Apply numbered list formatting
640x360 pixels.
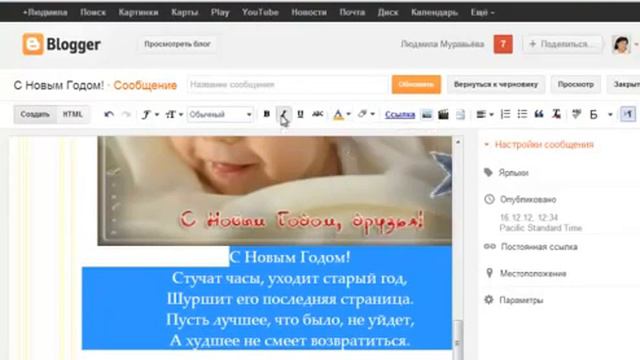click(x=505, y=114)
